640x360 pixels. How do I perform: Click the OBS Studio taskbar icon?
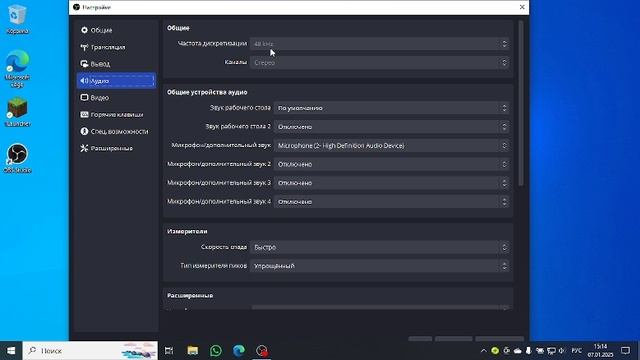point(262,351)
